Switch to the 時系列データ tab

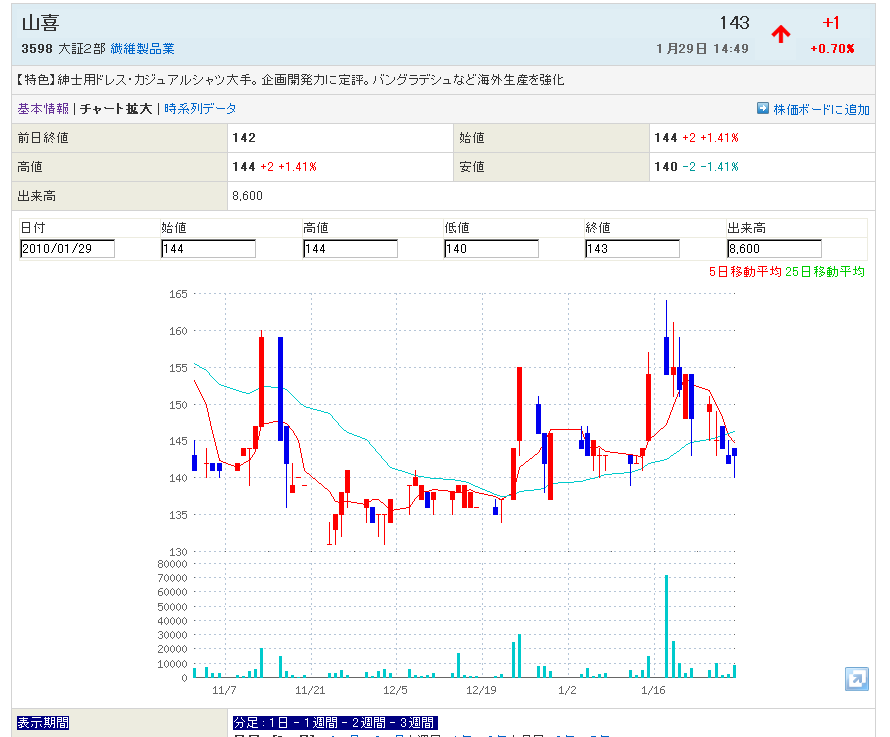click(x=200, y=109)
